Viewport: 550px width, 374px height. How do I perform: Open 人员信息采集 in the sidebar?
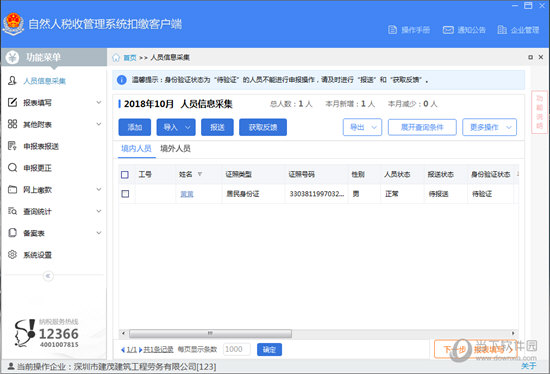tap(44, 81)
